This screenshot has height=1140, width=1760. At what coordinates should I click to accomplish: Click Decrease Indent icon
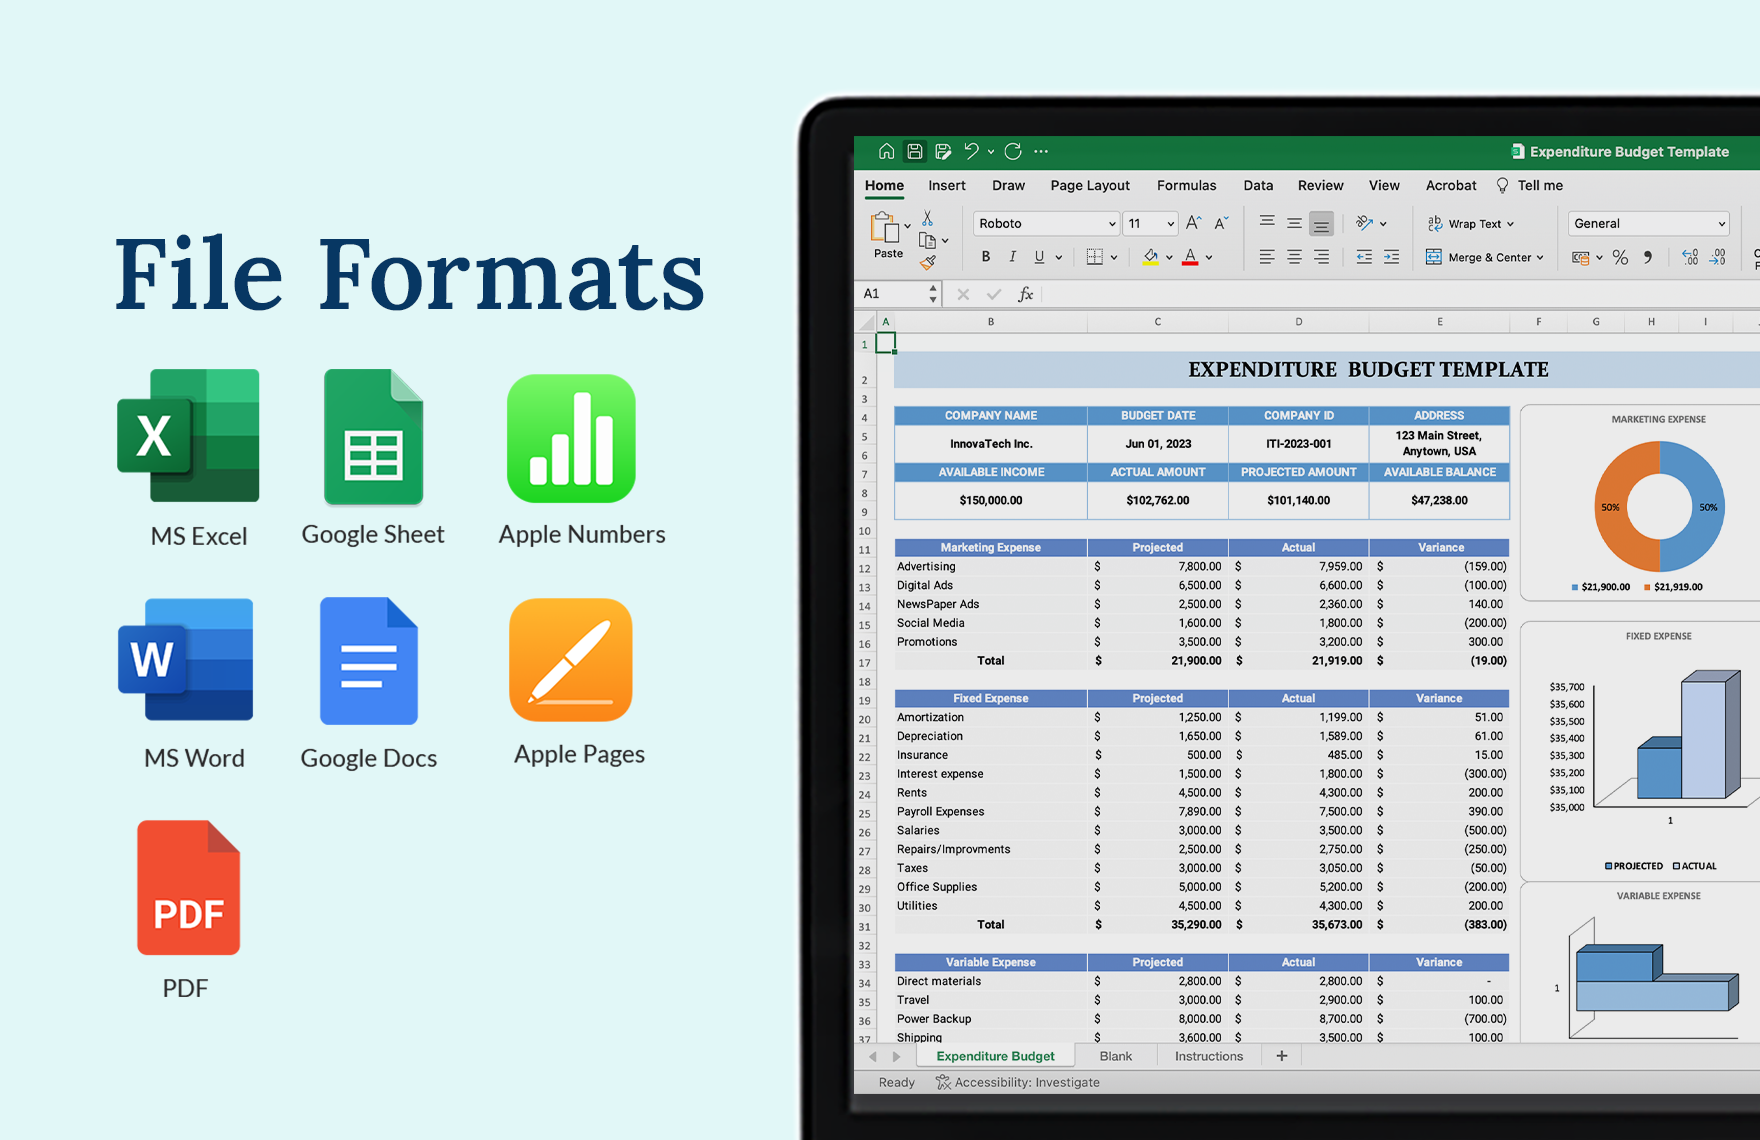(x=1364, y=257)
